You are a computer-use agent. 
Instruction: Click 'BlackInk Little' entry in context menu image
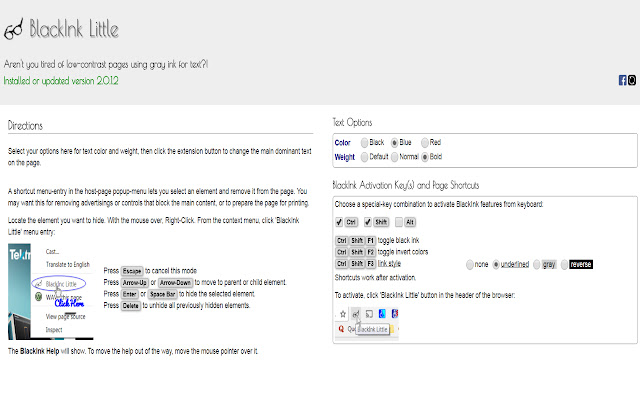[61, 284]
